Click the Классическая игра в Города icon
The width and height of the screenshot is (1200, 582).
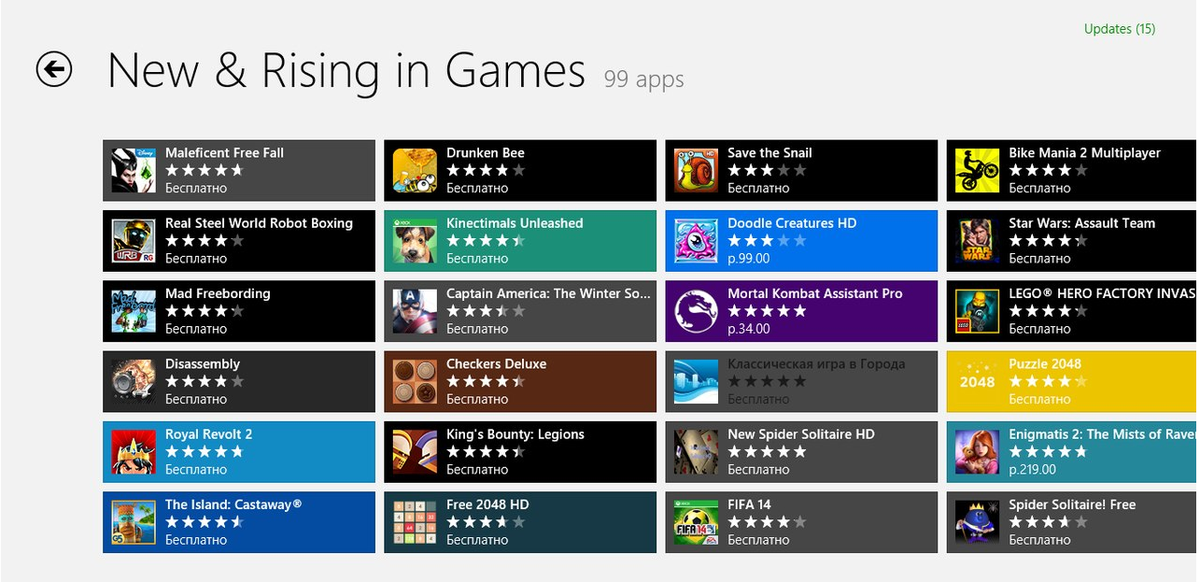tap(696, 381)
